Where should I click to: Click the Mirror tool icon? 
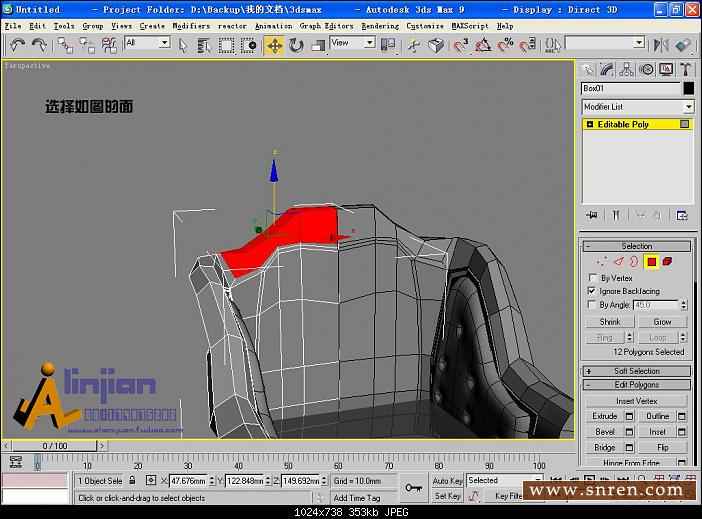click(x=661, y=45)
